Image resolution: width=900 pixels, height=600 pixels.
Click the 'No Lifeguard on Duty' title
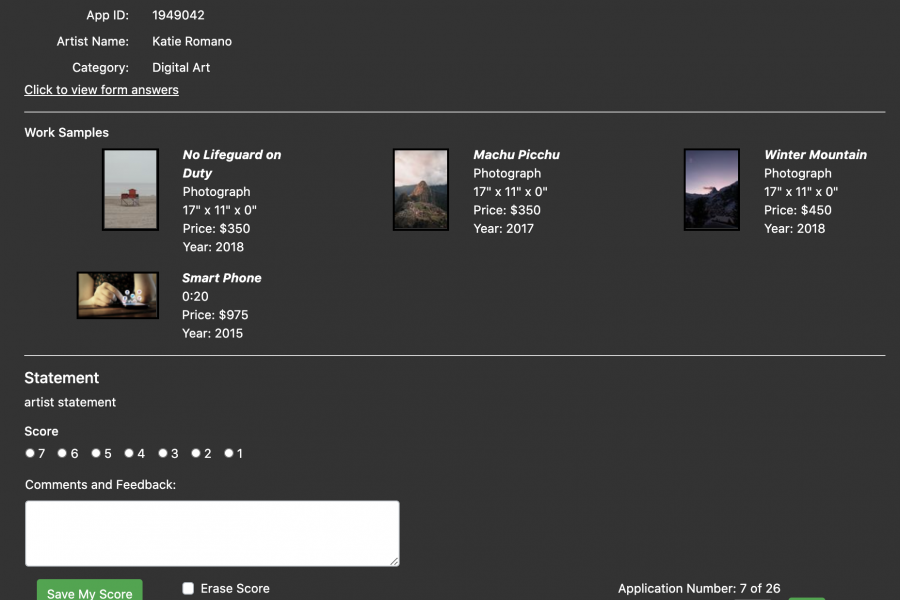[232, 164]
